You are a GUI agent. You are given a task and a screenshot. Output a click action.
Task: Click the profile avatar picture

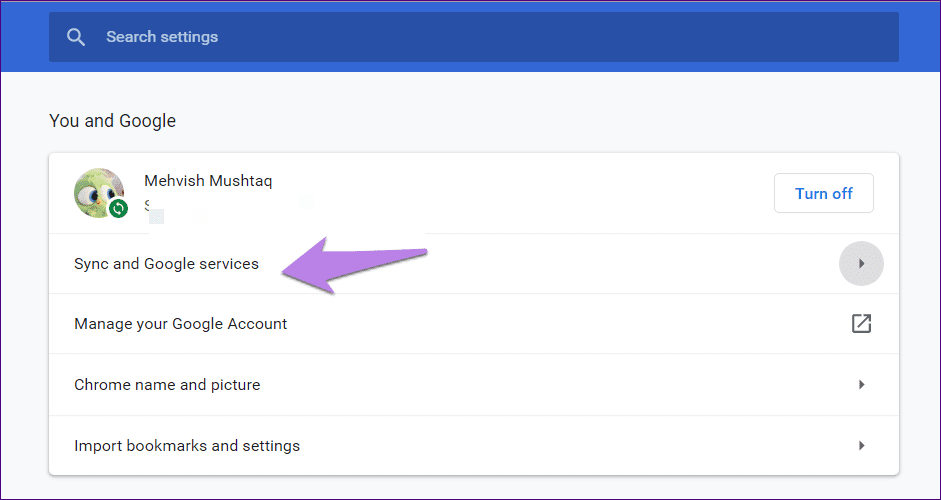99,193
